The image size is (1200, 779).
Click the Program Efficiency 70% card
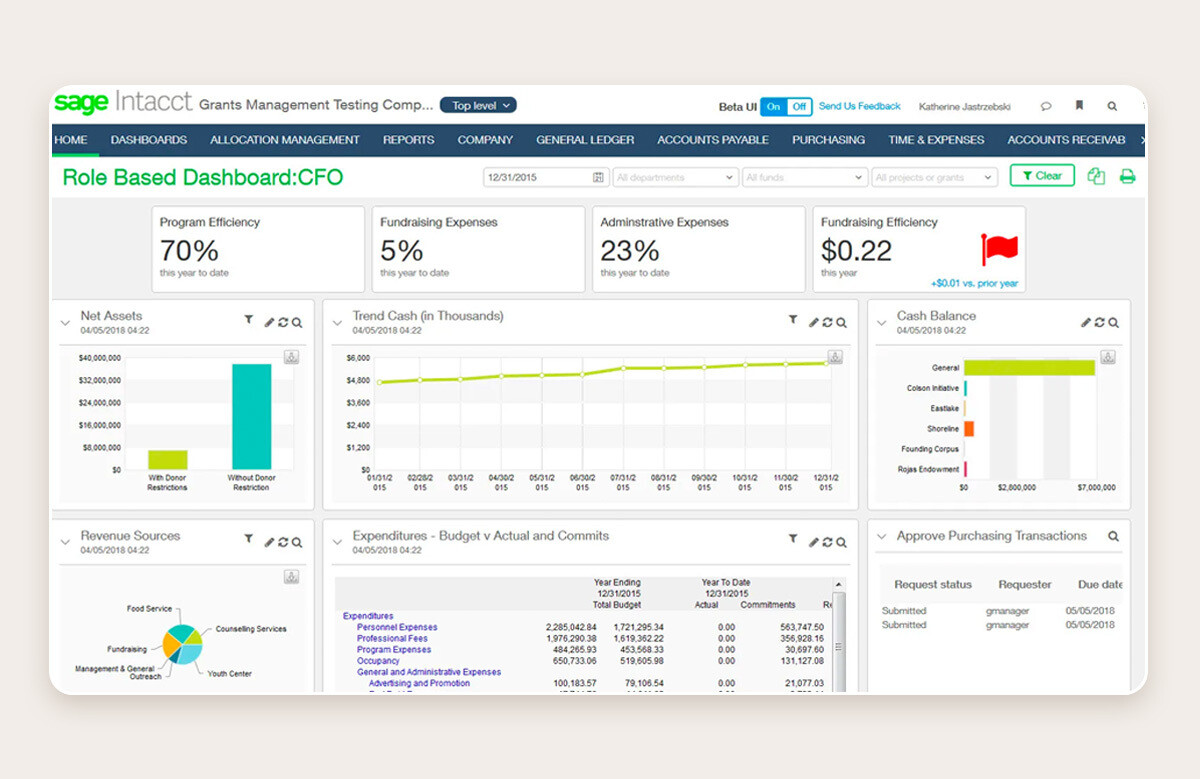[258, 249]
